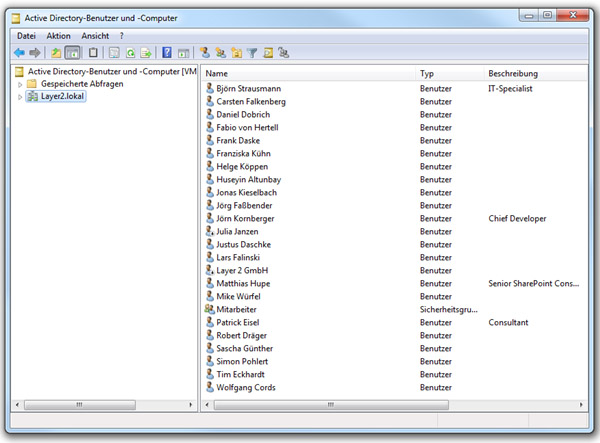Screen dimensions: 600x443
Task: Expand the Gespeicherte Abfragen tree node
Action: tap(19, 84)
